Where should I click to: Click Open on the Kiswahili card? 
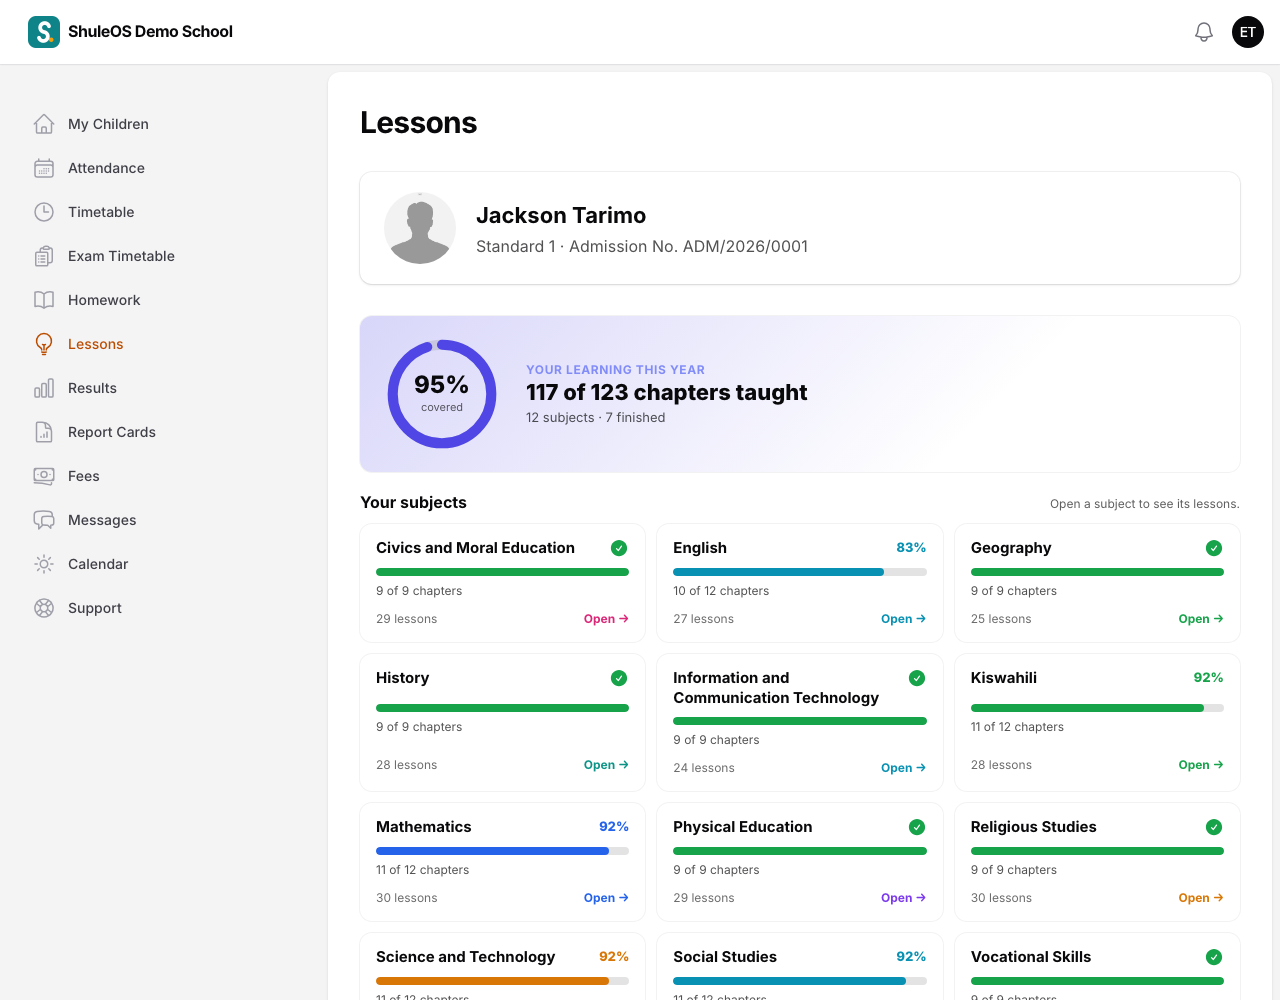(1201, 765)
